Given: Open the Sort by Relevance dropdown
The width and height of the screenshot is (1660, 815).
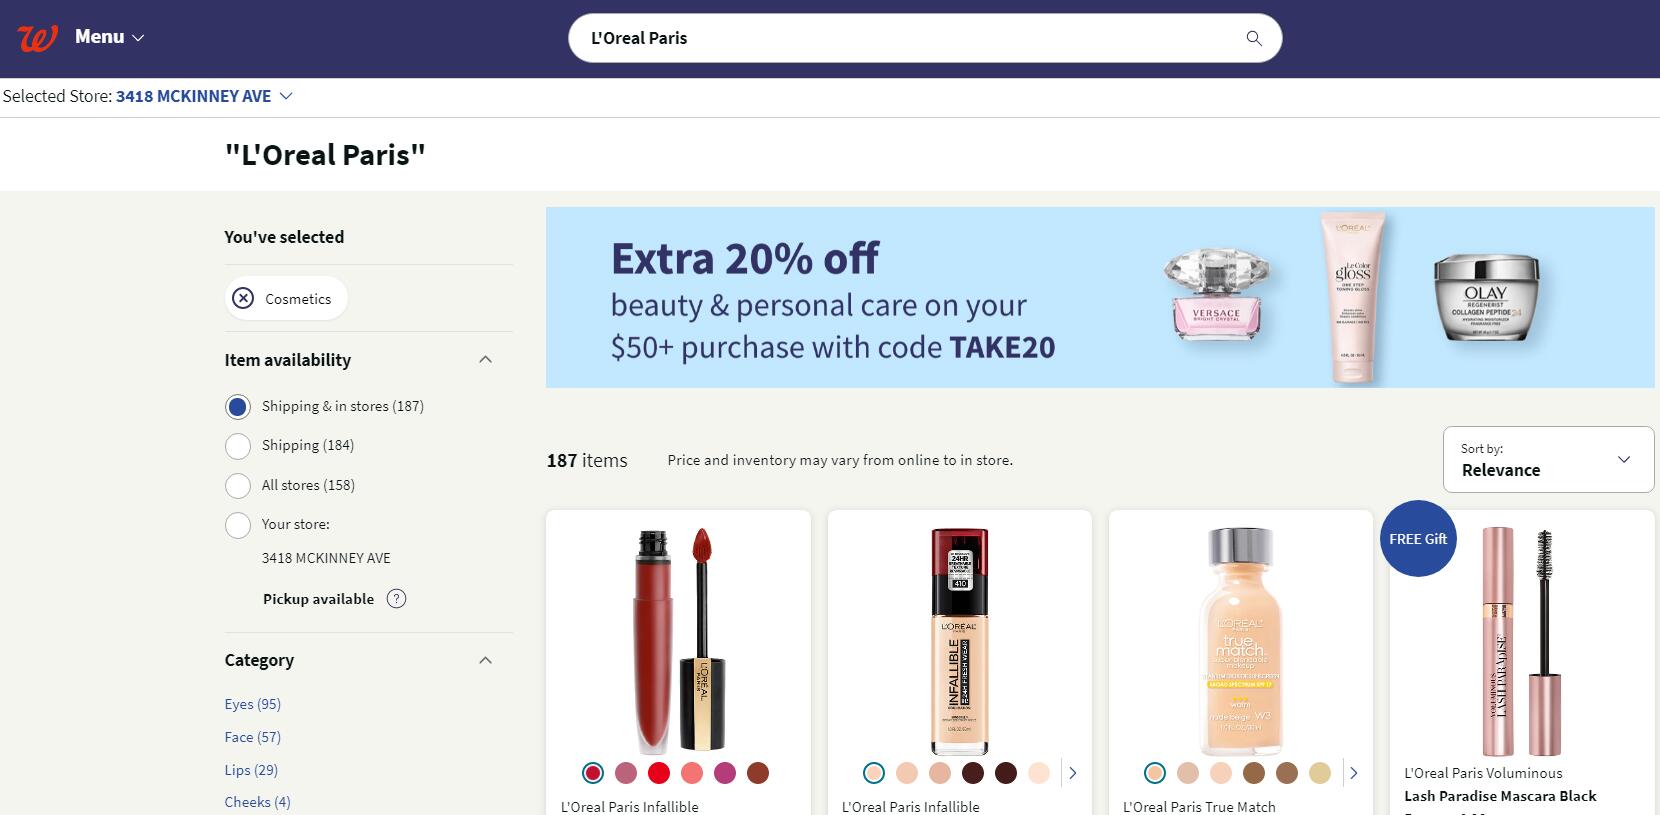Looking at the screenshot, I should coord(1547,460).
